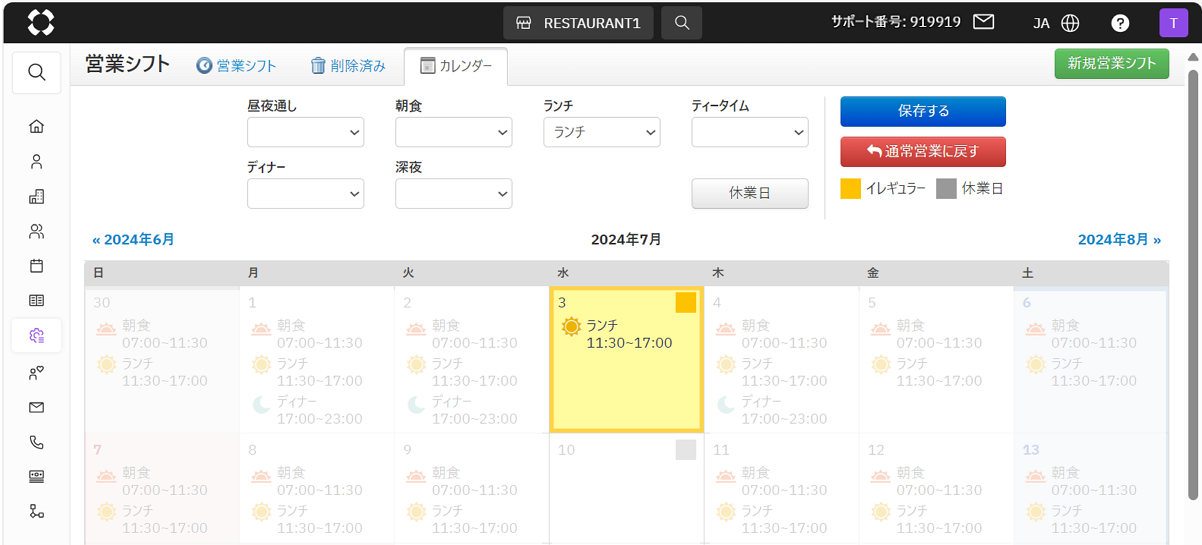The width and height of the screenshot is (1202, 545).
Task: Toggle the gray marker square on July 10
Action: pyautogui.click(x=685, y=449)
